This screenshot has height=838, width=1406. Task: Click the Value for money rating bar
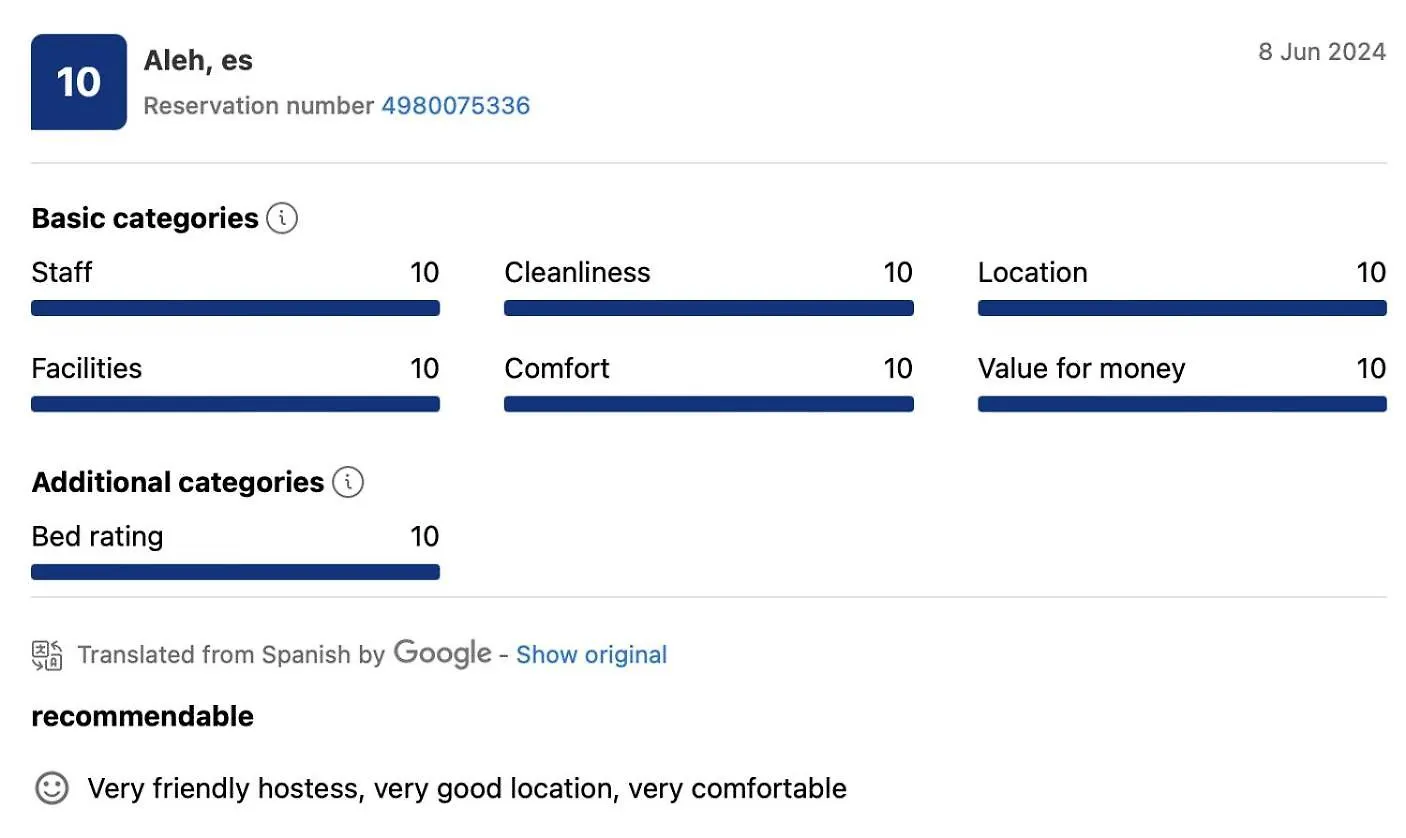[1182, 404]
